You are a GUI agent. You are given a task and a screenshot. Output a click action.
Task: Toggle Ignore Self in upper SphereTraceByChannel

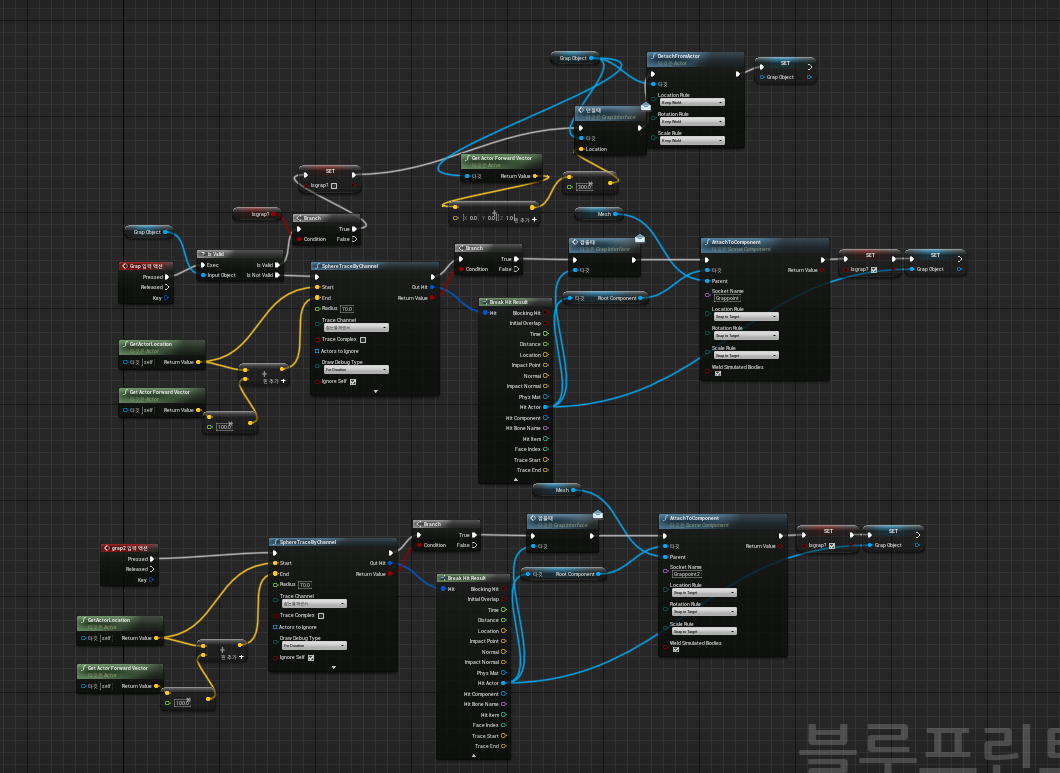[353, 381]
